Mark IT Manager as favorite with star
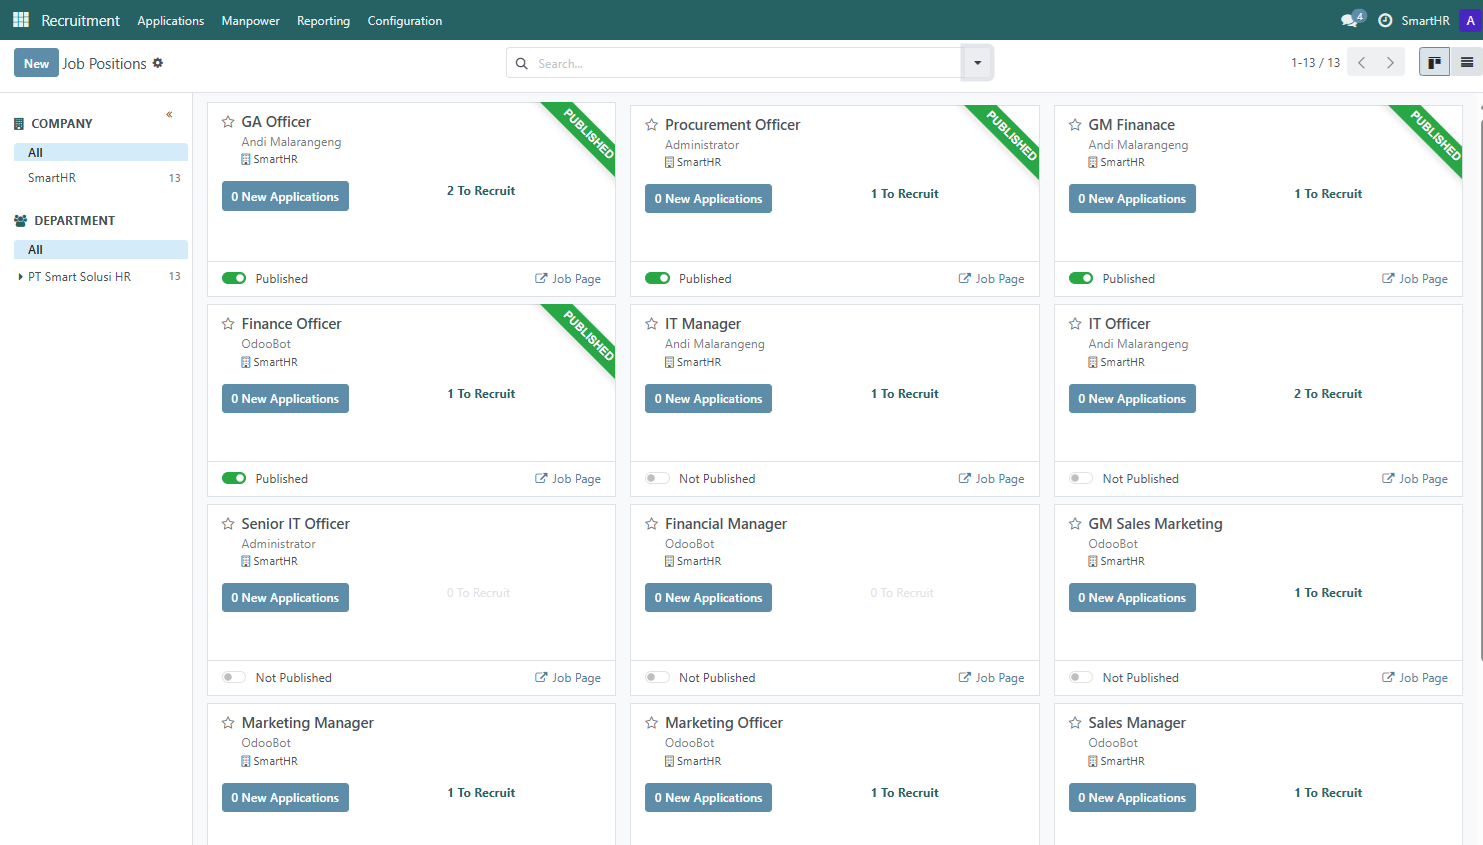 click(652, 324)
